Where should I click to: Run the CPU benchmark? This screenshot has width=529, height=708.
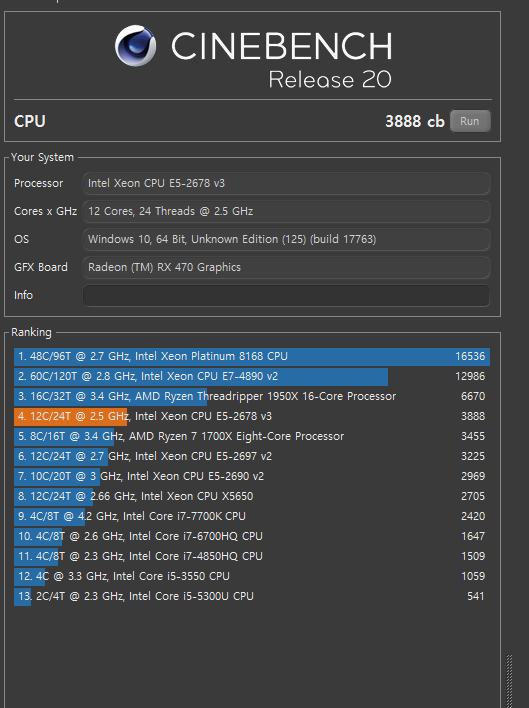point(470,121)
